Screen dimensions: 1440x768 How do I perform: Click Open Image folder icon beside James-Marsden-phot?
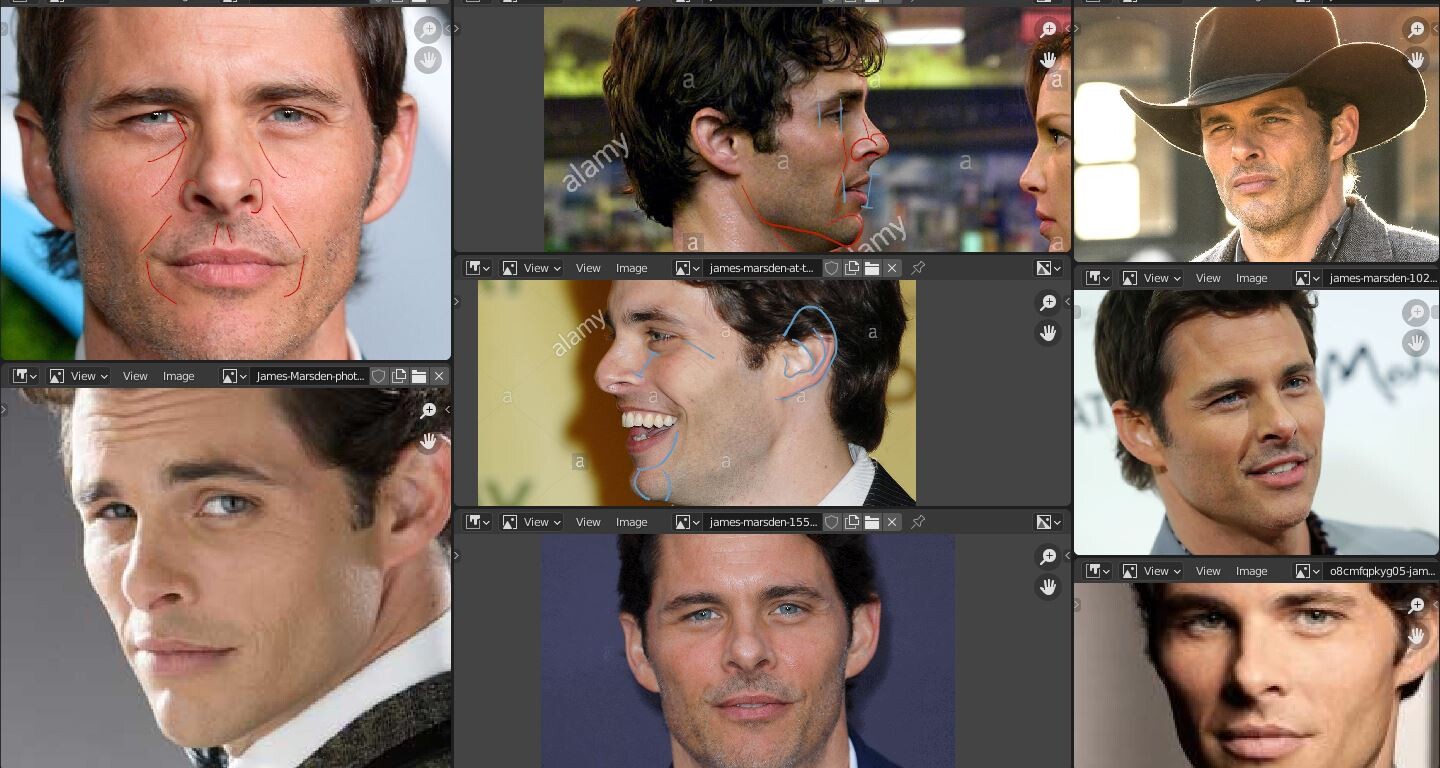pos(419,376)
